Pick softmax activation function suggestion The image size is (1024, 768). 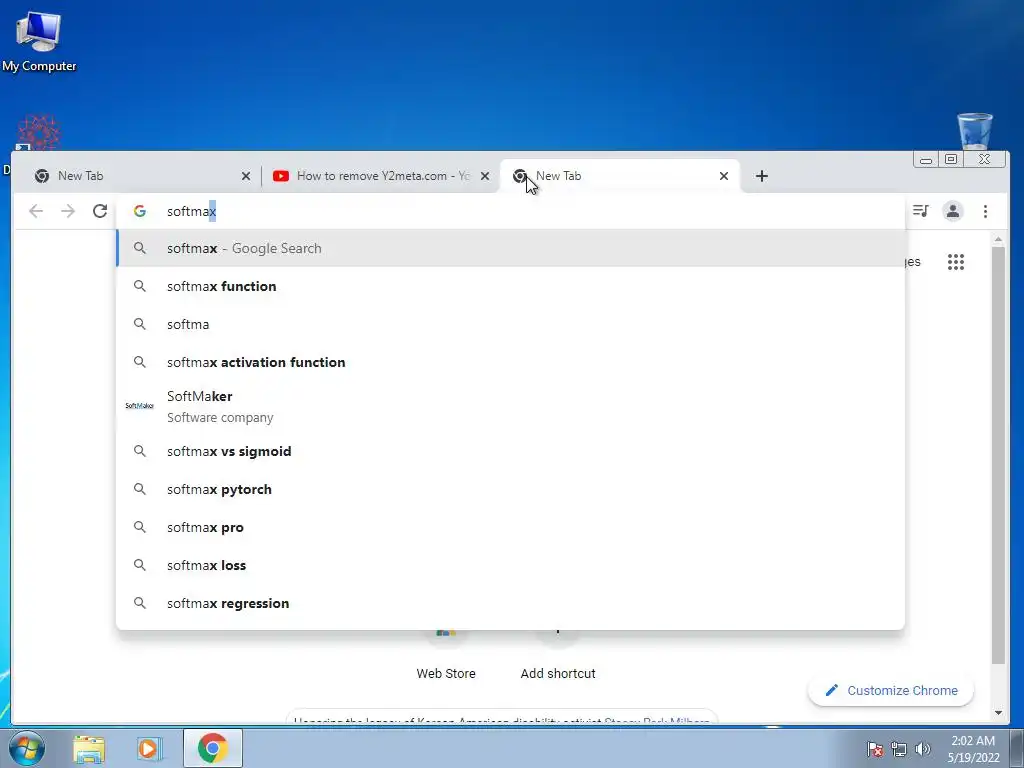tap(511, 362)
